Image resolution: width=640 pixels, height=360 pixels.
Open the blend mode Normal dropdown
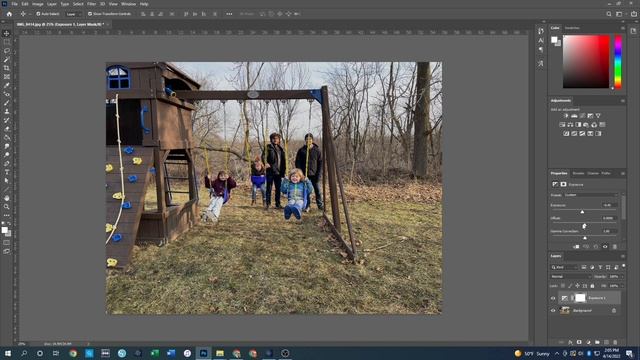pyautogui.click(x=571, y=277)
